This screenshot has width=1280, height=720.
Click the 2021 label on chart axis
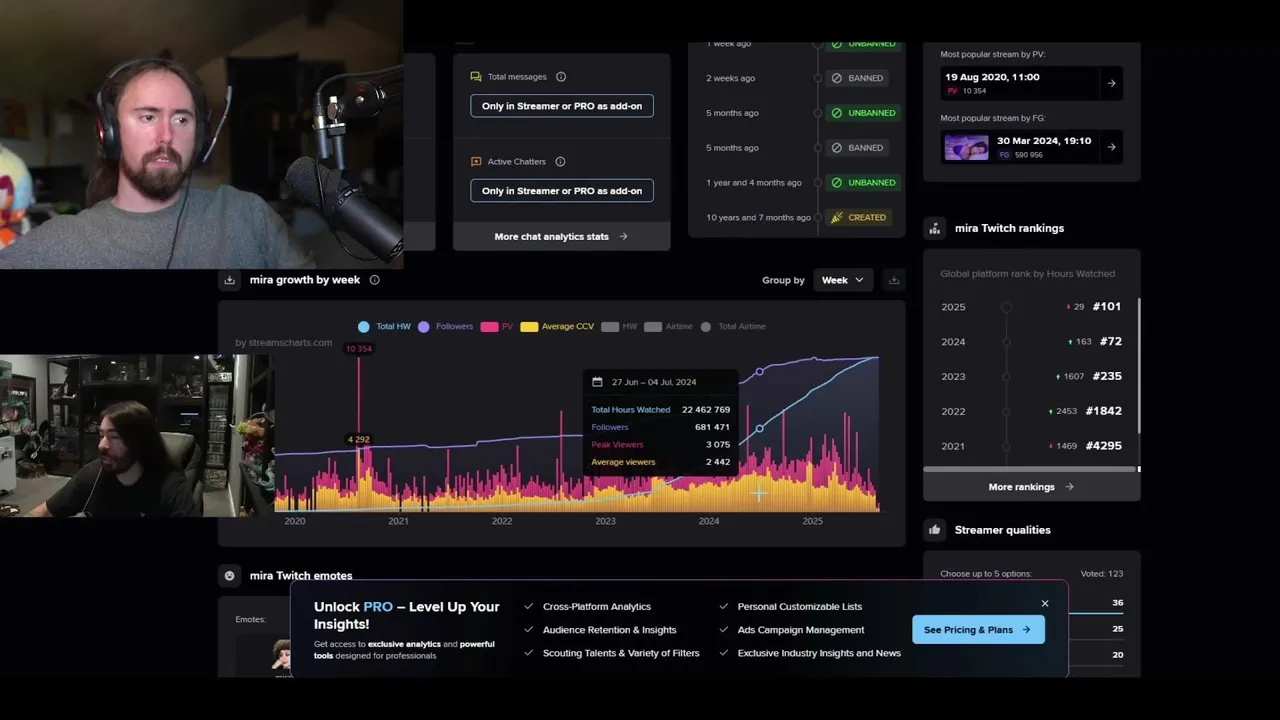click(398, 521)
